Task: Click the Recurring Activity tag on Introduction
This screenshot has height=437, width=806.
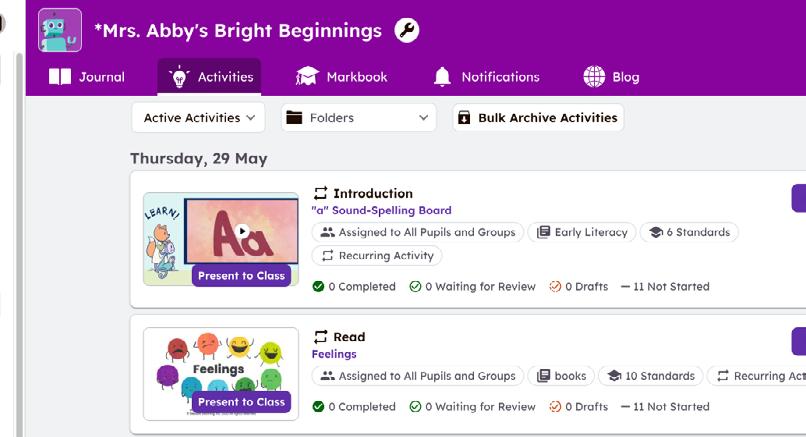Action: click(376, 256)
